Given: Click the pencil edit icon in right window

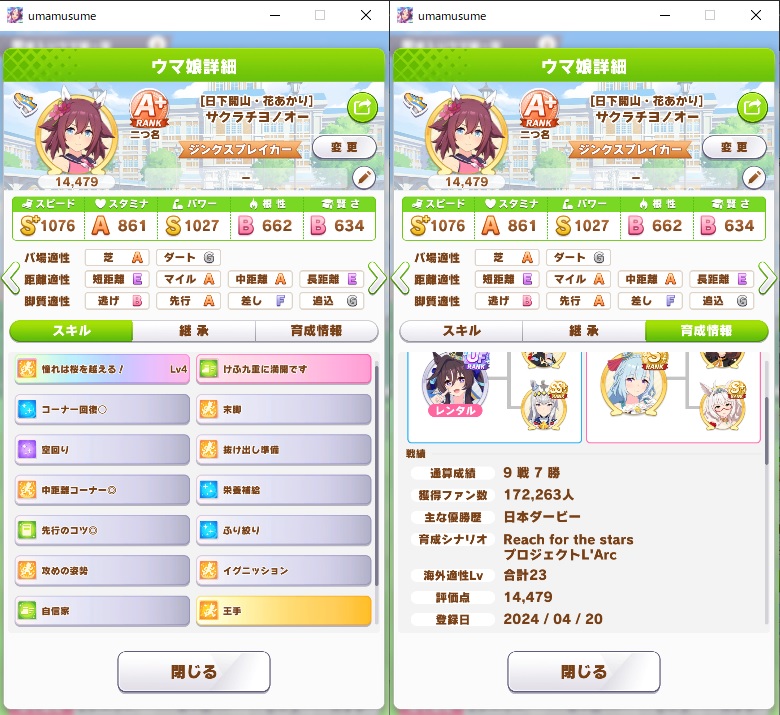Looking at the screenshot, I should 754,177.
